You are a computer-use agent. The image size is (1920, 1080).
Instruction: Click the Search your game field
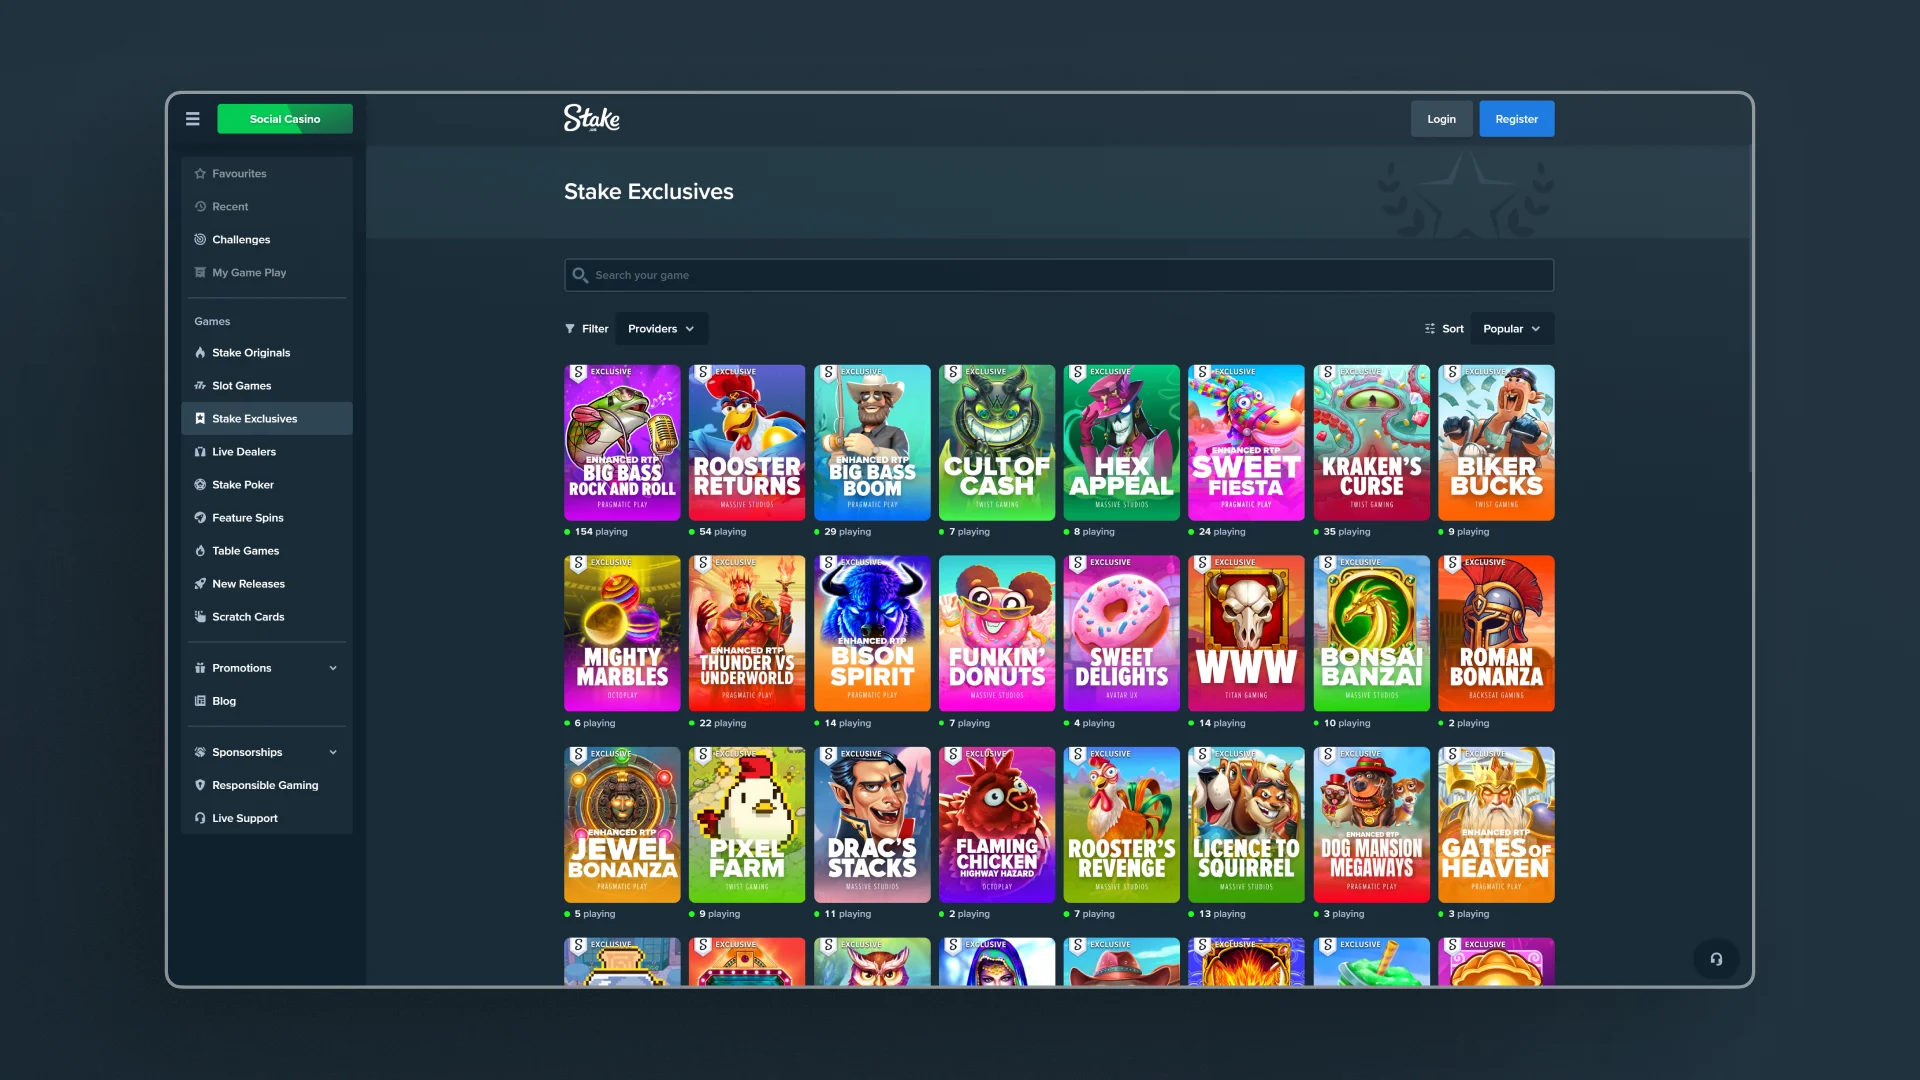[x=1059, y=275]
